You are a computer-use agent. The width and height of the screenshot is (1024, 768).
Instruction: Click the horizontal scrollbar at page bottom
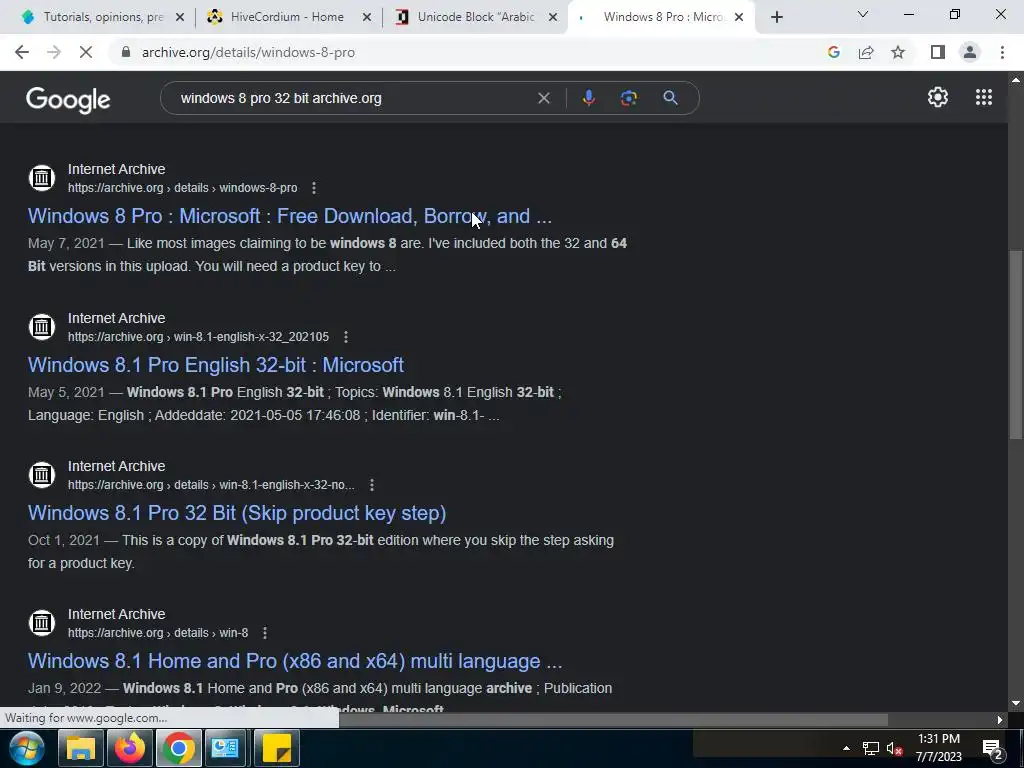[613, 720]
